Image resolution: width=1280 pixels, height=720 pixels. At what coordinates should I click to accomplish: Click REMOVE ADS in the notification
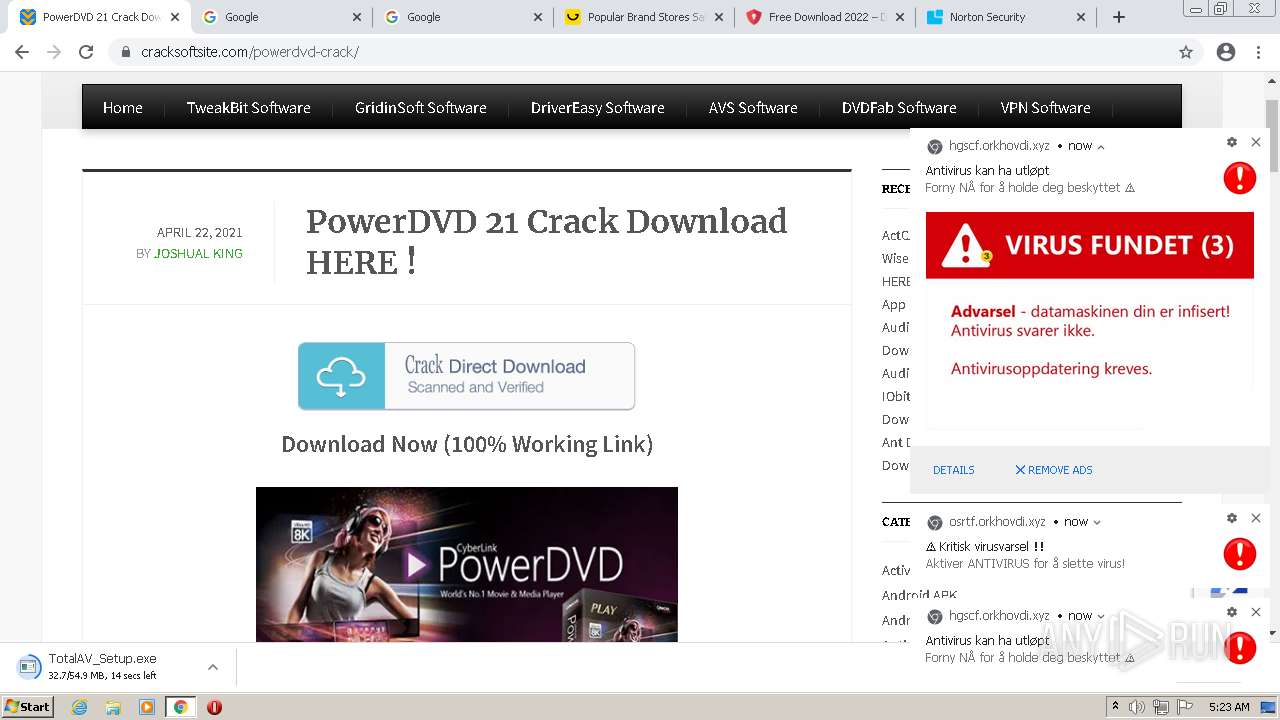point(1054,470)
